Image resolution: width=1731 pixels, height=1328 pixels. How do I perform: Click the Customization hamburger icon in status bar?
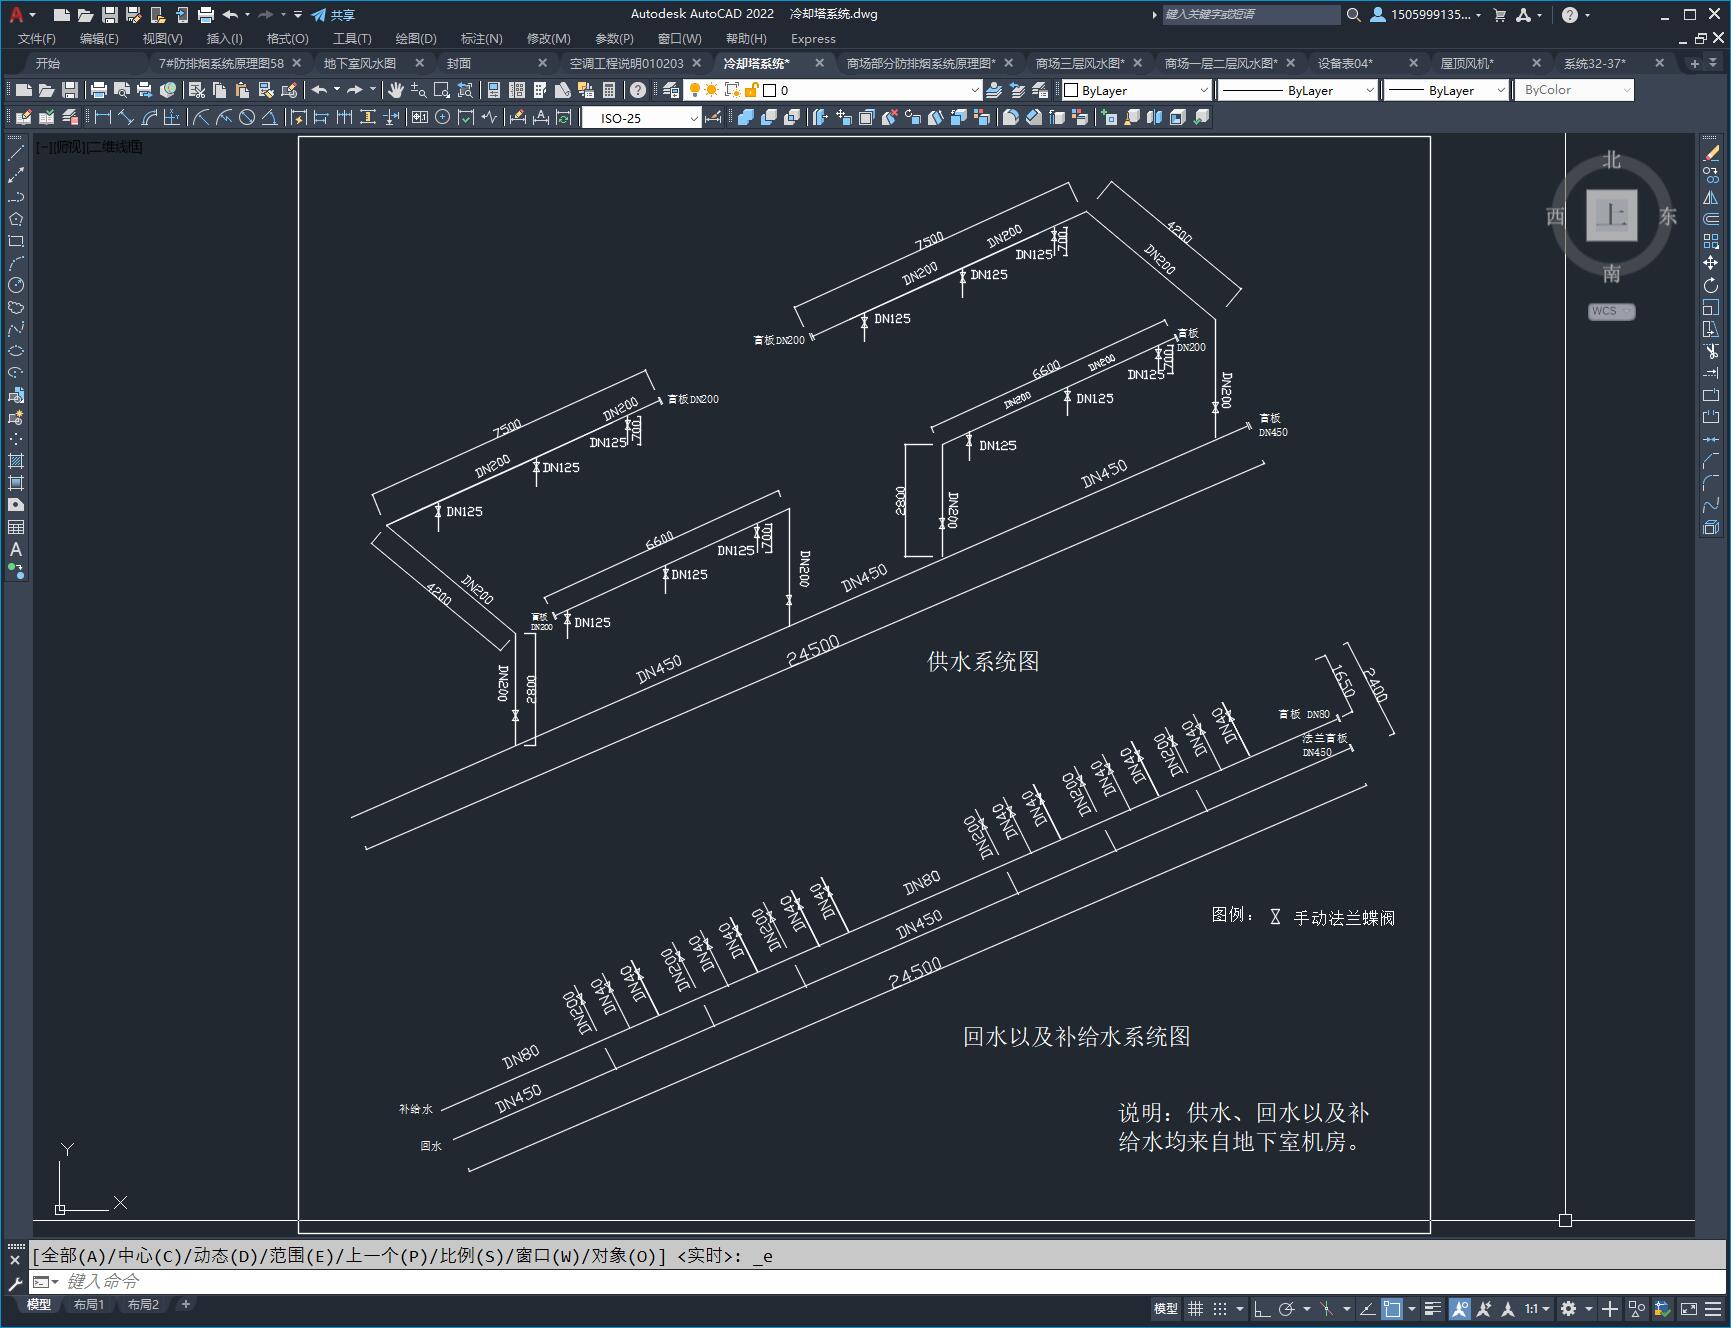pos(1713,1308)
